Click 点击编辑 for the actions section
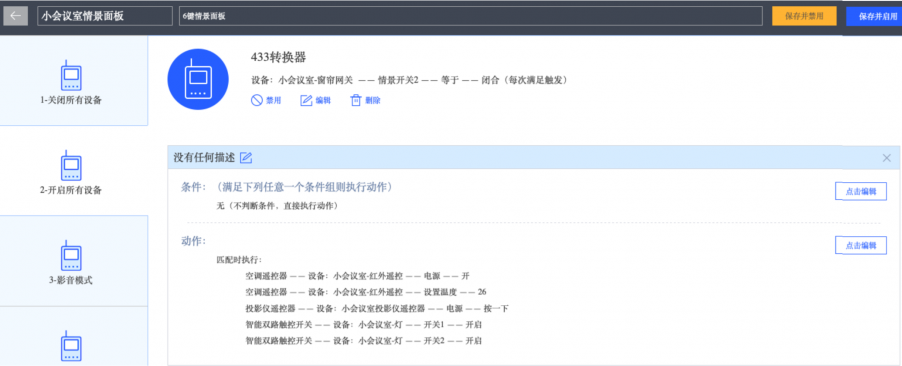The height and width of the screenshot is (366, 902). point(861,245)
